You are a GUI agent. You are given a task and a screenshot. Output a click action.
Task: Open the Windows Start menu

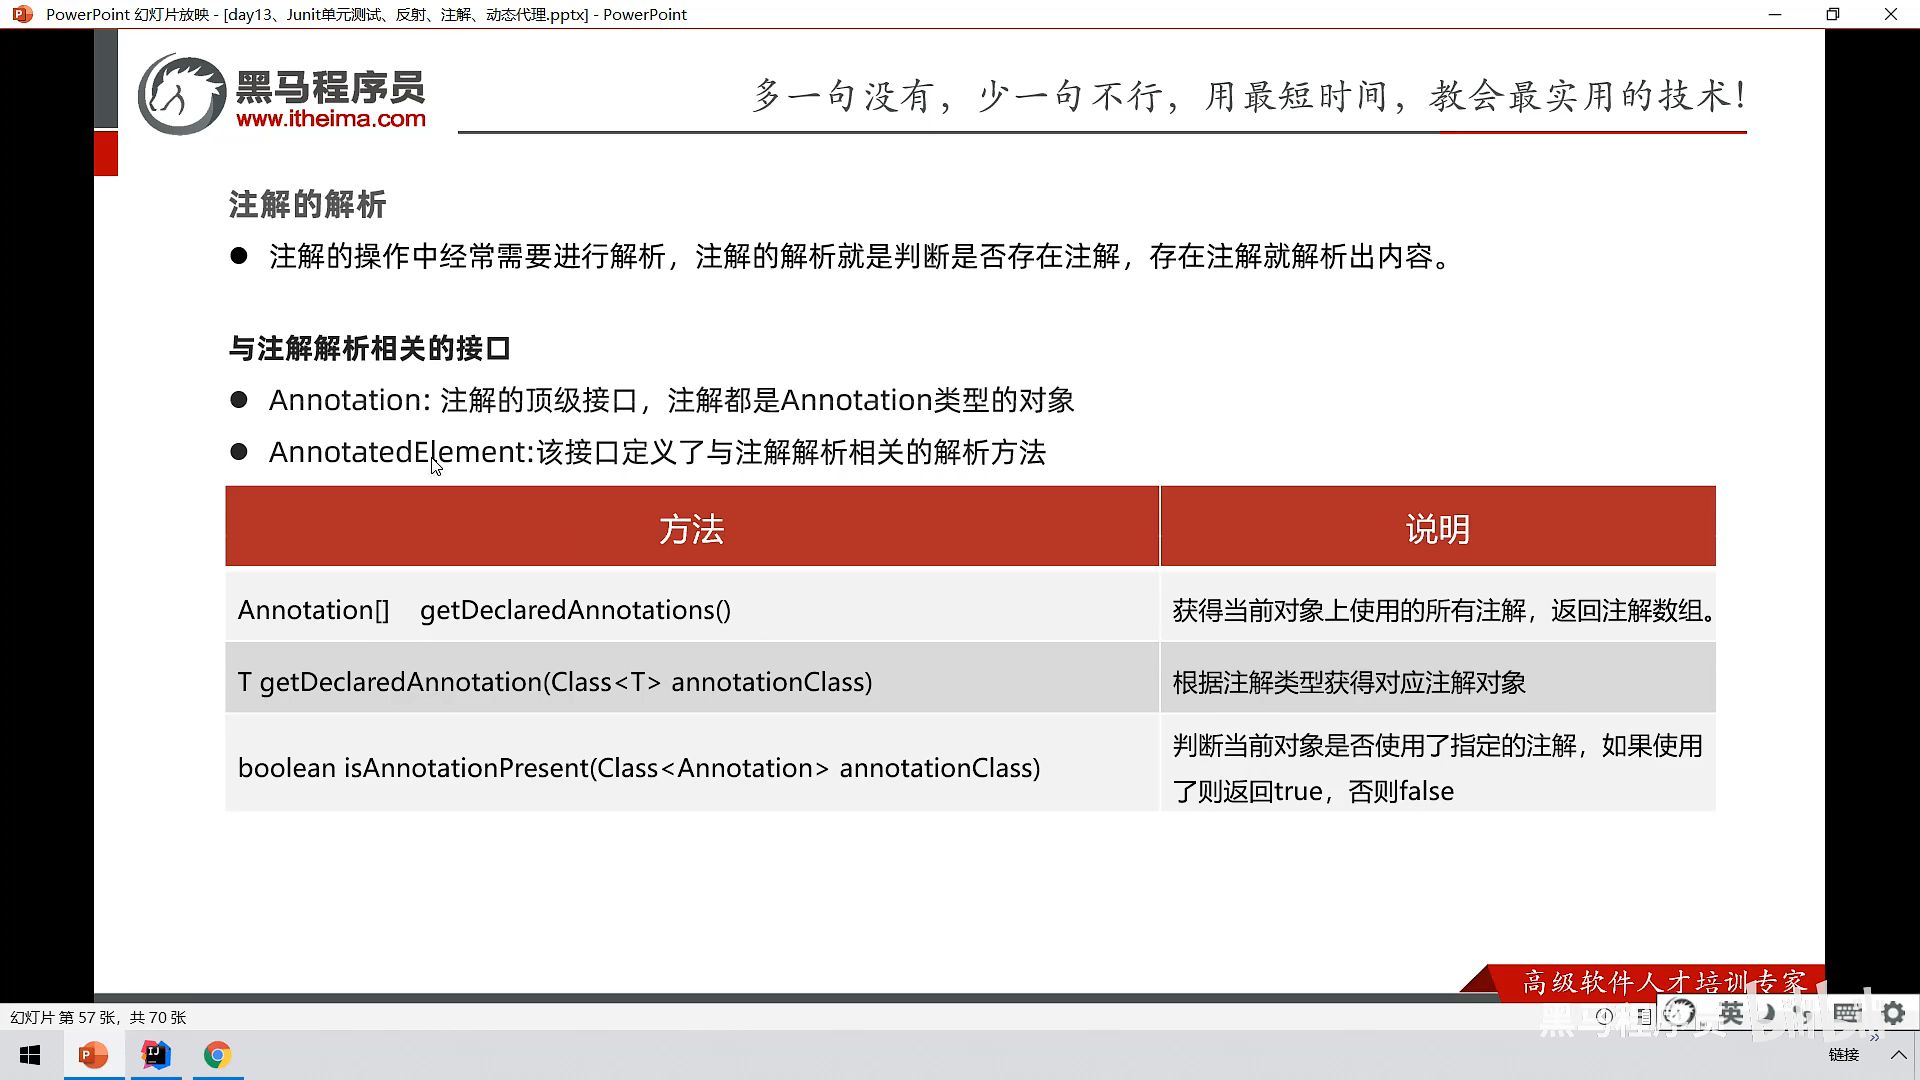coord(30,1055)
